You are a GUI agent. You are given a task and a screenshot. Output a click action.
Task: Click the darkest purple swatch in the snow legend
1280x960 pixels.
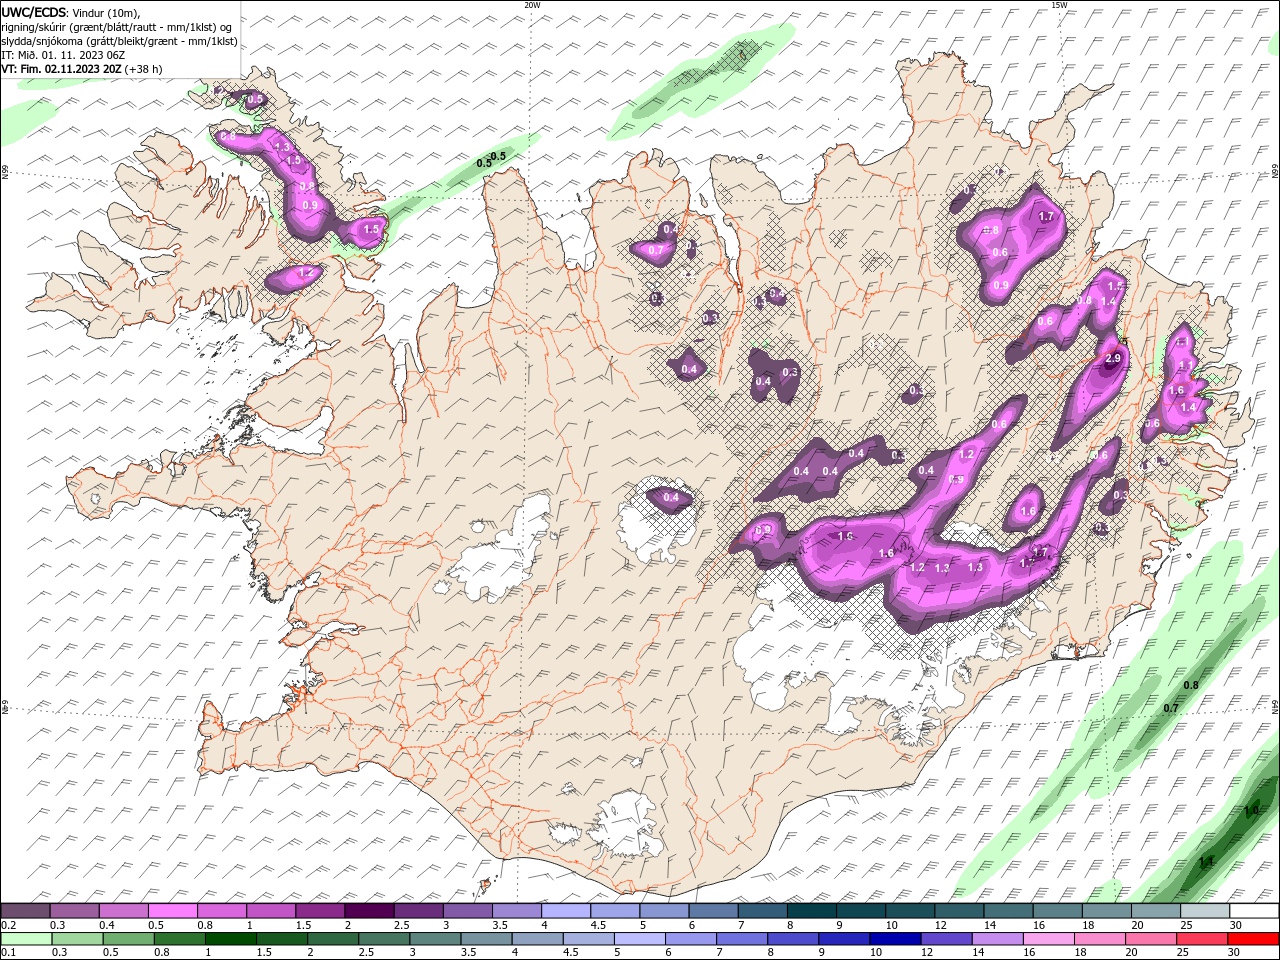pos(369,911)
